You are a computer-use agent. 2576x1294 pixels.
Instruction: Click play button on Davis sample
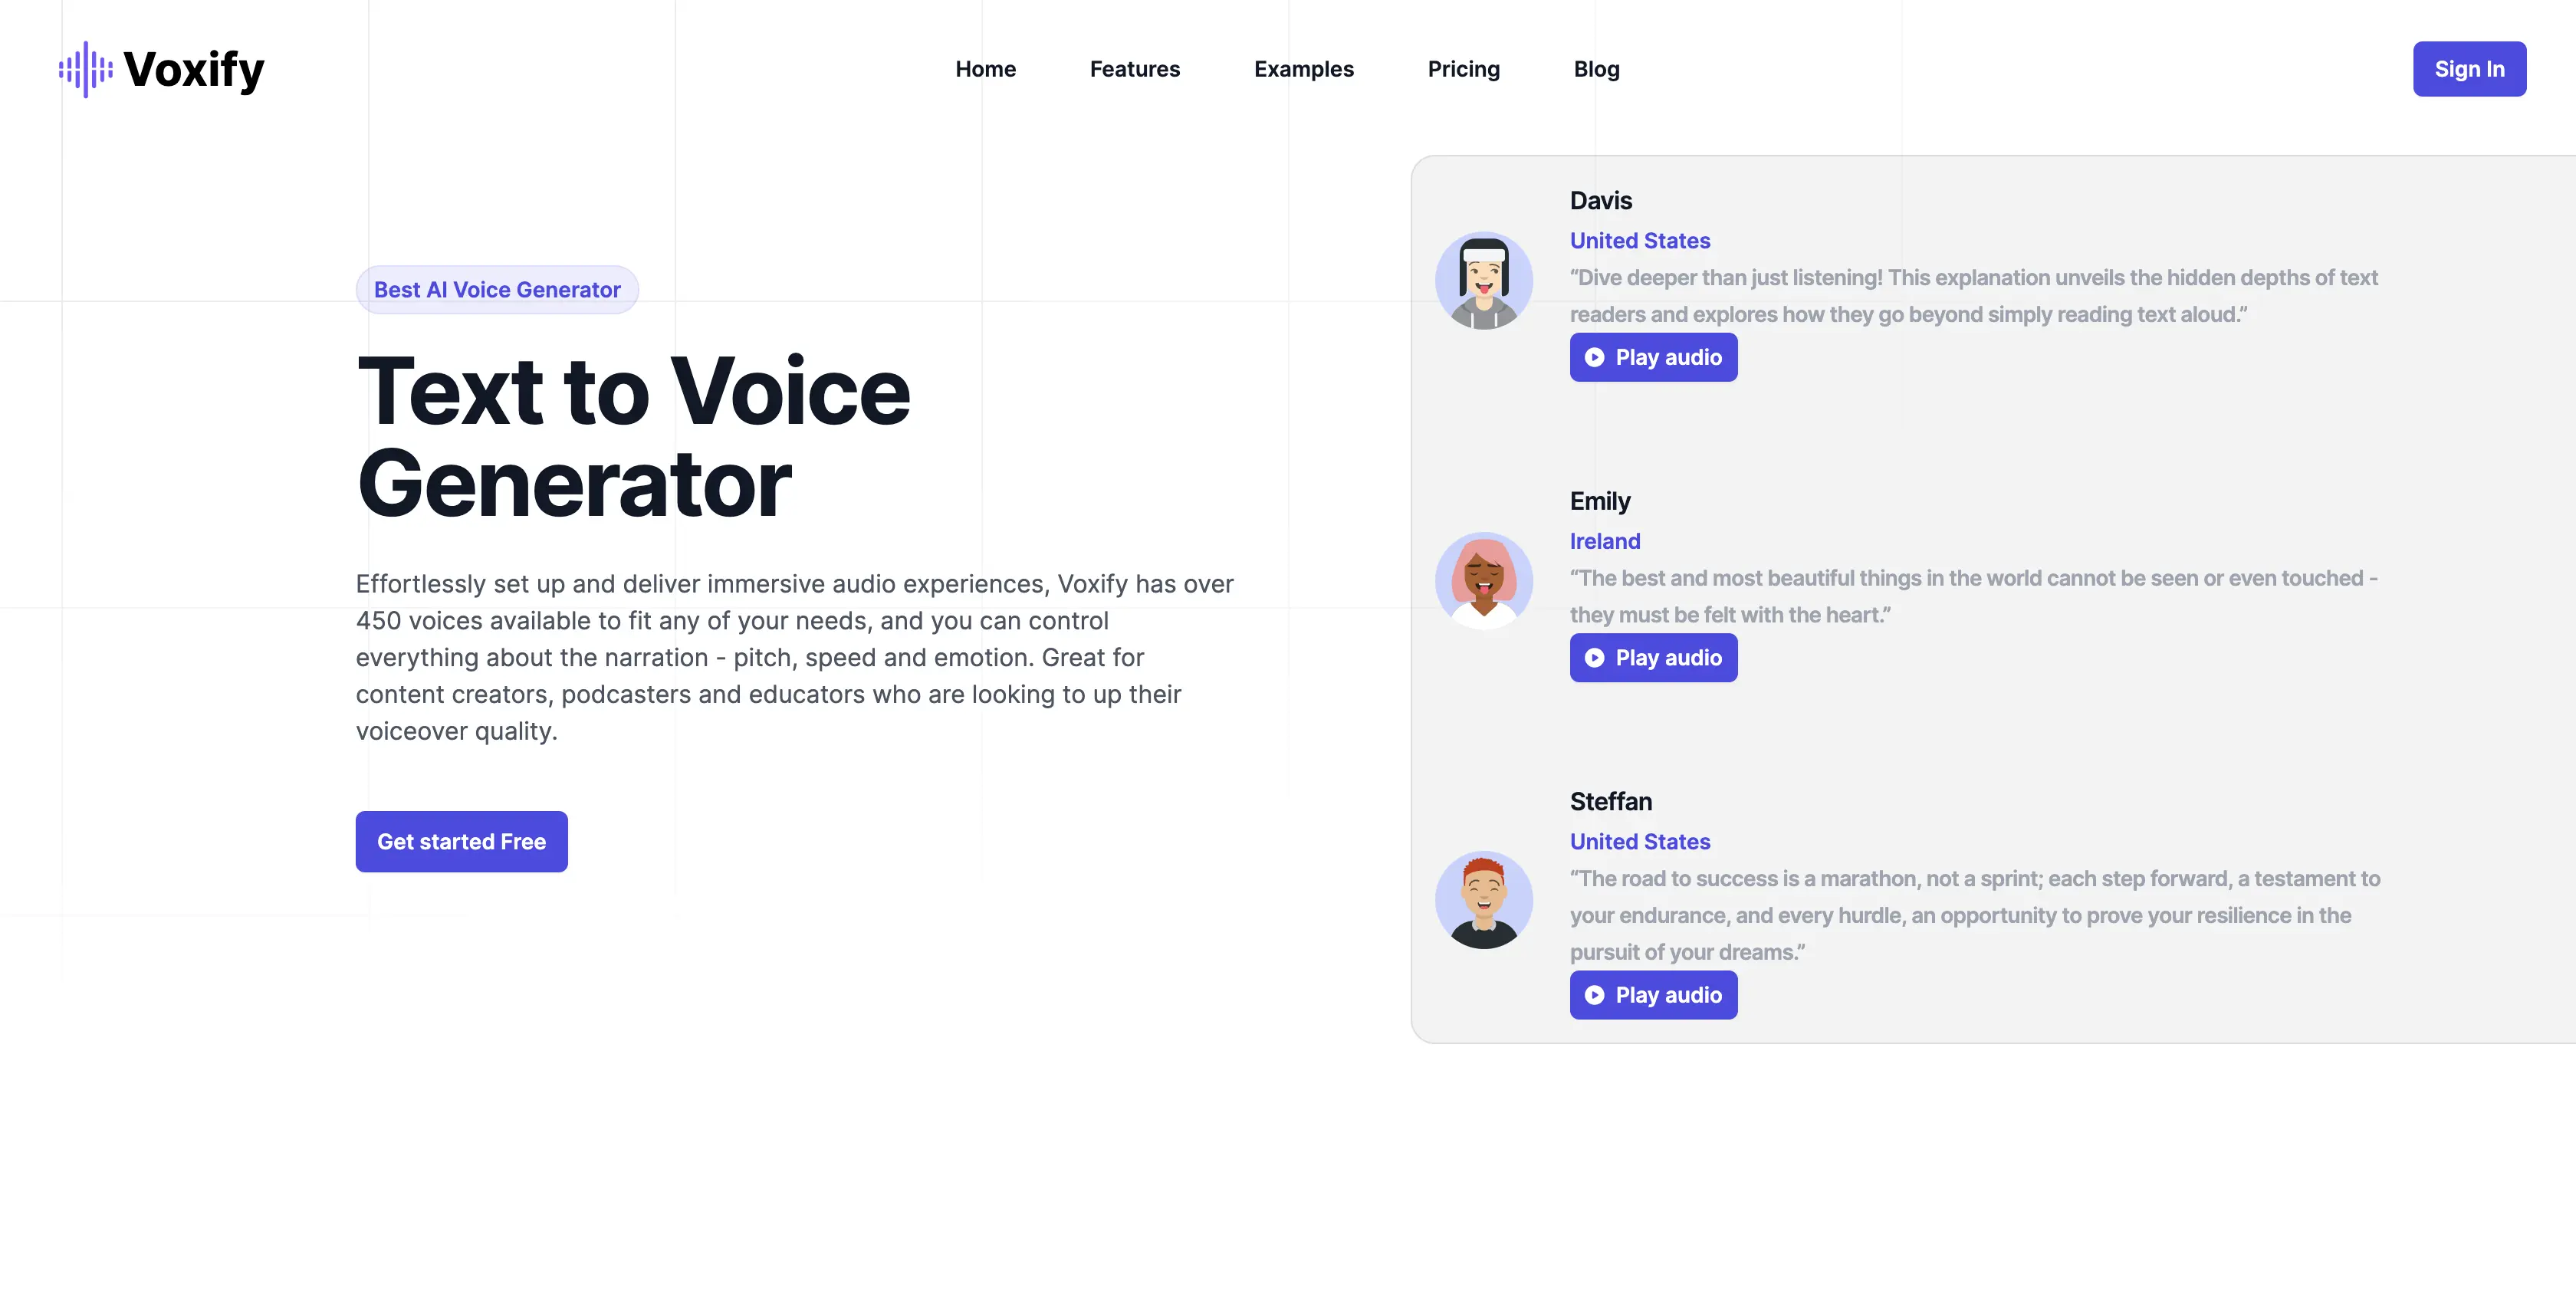pyautogui.click(x=1654, y=356)
